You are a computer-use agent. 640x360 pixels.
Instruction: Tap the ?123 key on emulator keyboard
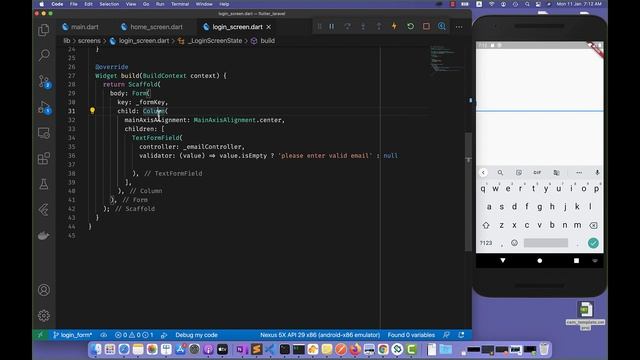click(x=486, y=243)
